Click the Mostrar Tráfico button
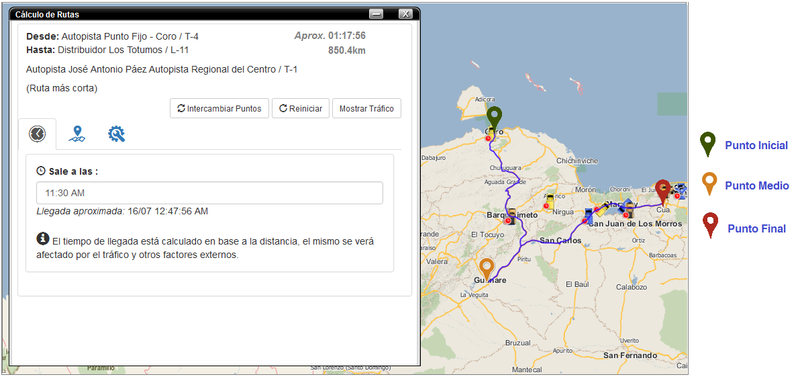 pyautogui.click(x=366, y=109)
